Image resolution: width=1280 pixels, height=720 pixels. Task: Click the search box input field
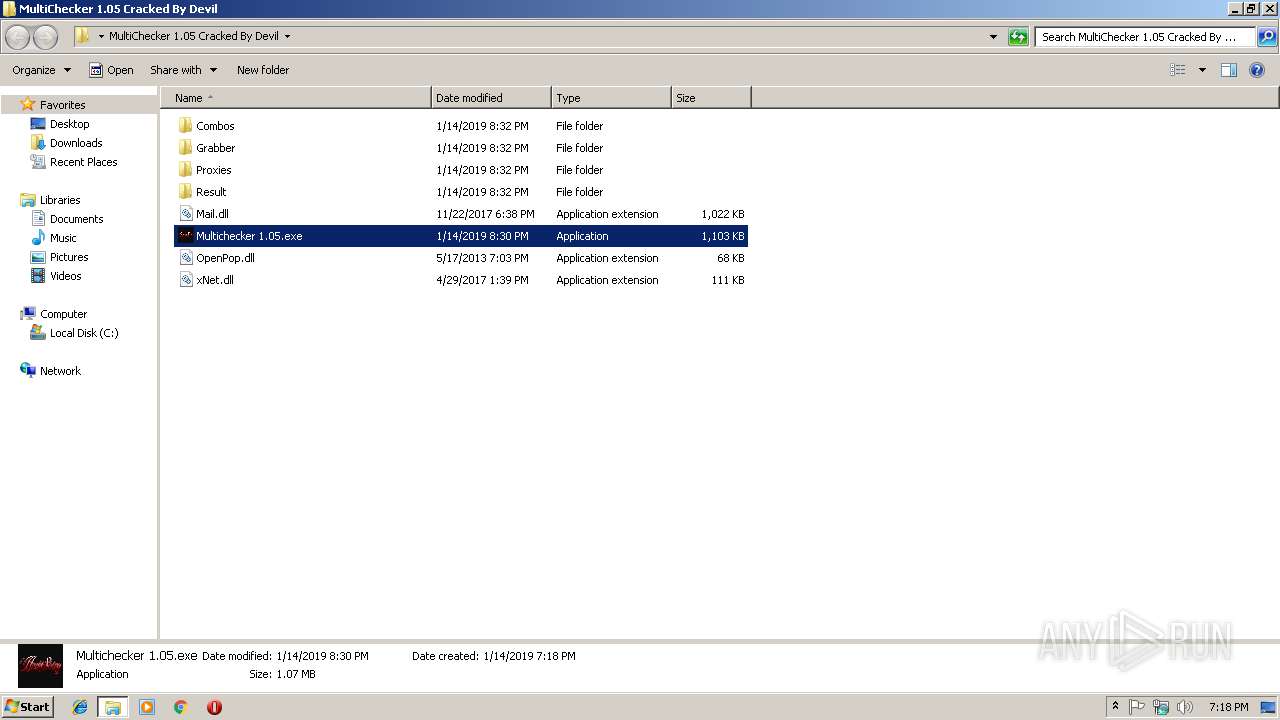click(1145, 37)
